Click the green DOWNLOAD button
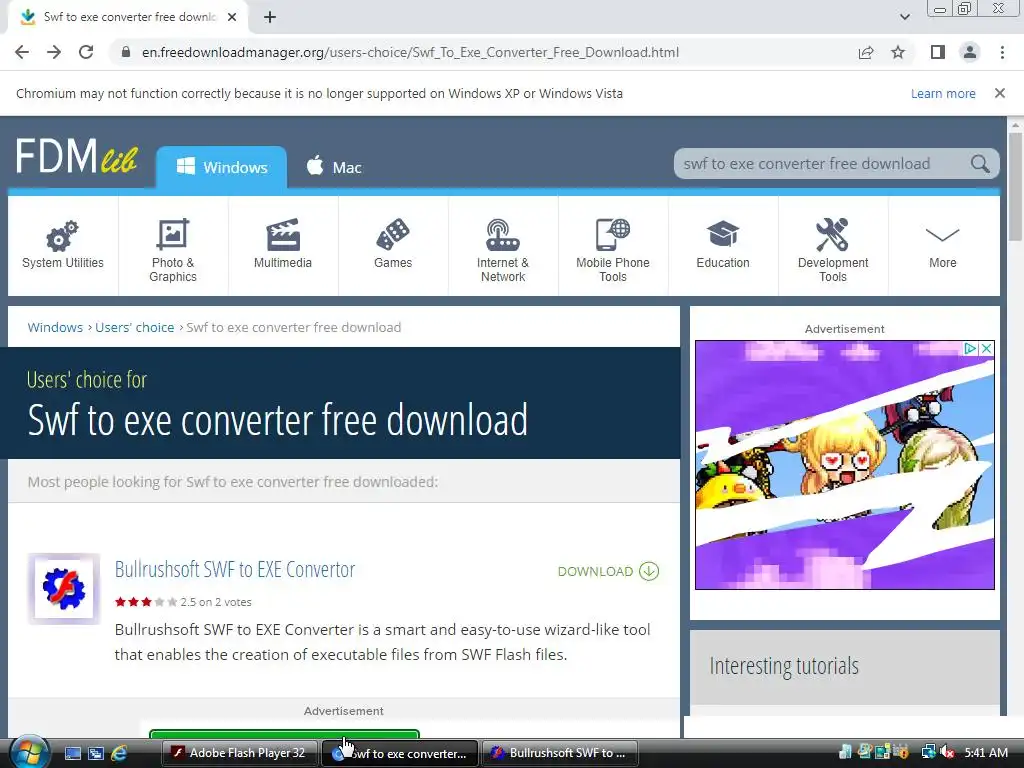The height and width of the screenshot is (768, 1024). pos(608,571)
